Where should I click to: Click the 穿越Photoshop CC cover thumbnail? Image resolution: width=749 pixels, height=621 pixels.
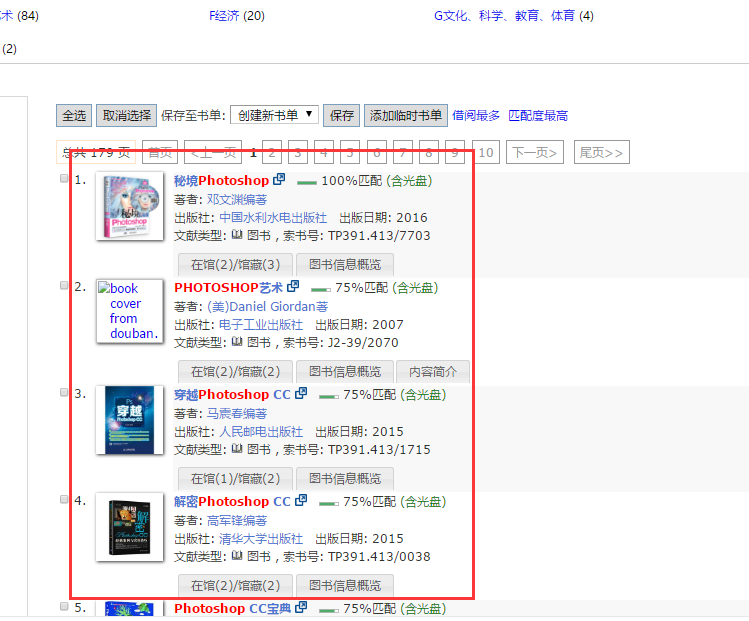click(129, 421)
